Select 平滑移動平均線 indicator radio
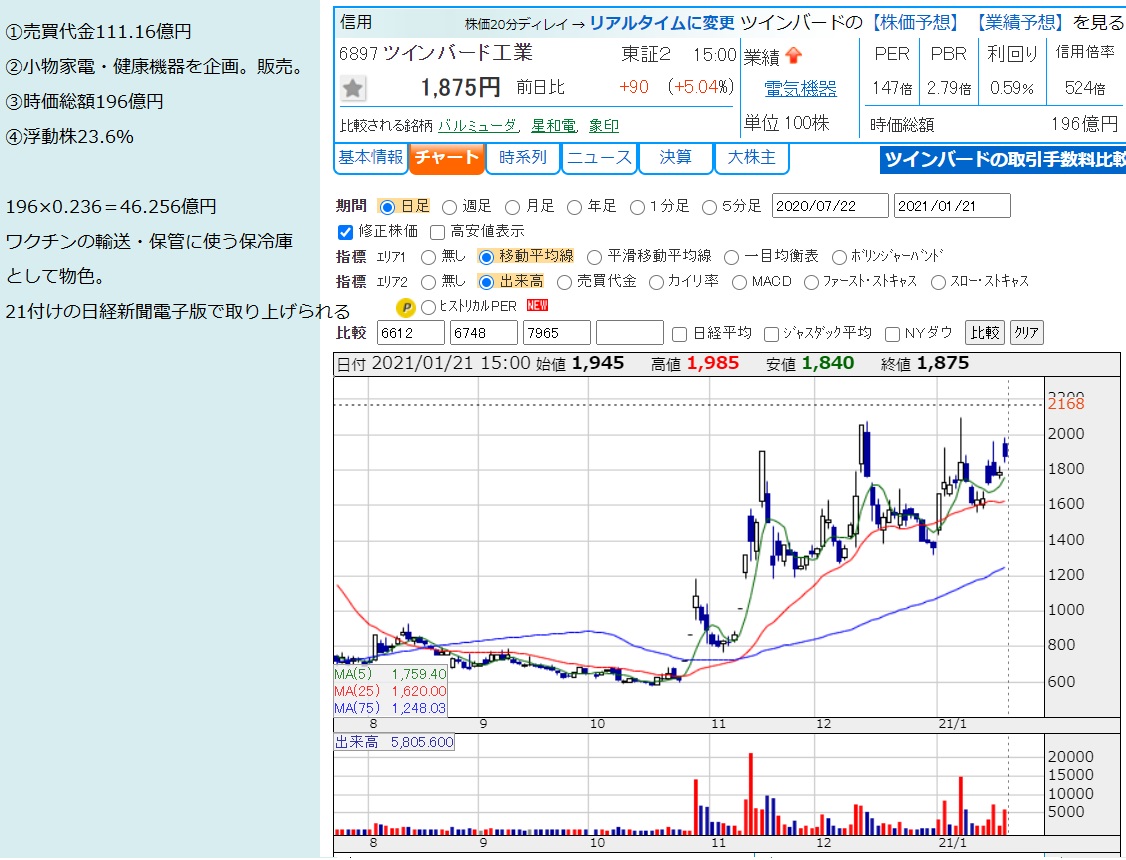The image size is (1126, 860). pos(594,257)
